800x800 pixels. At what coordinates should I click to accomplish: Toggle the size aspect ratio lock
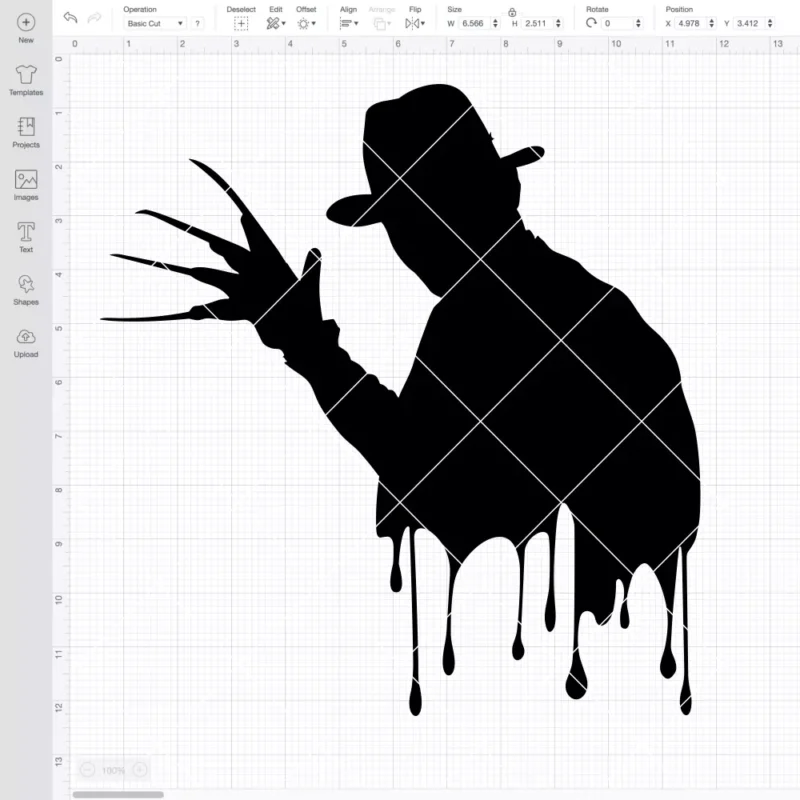point(512,12)
